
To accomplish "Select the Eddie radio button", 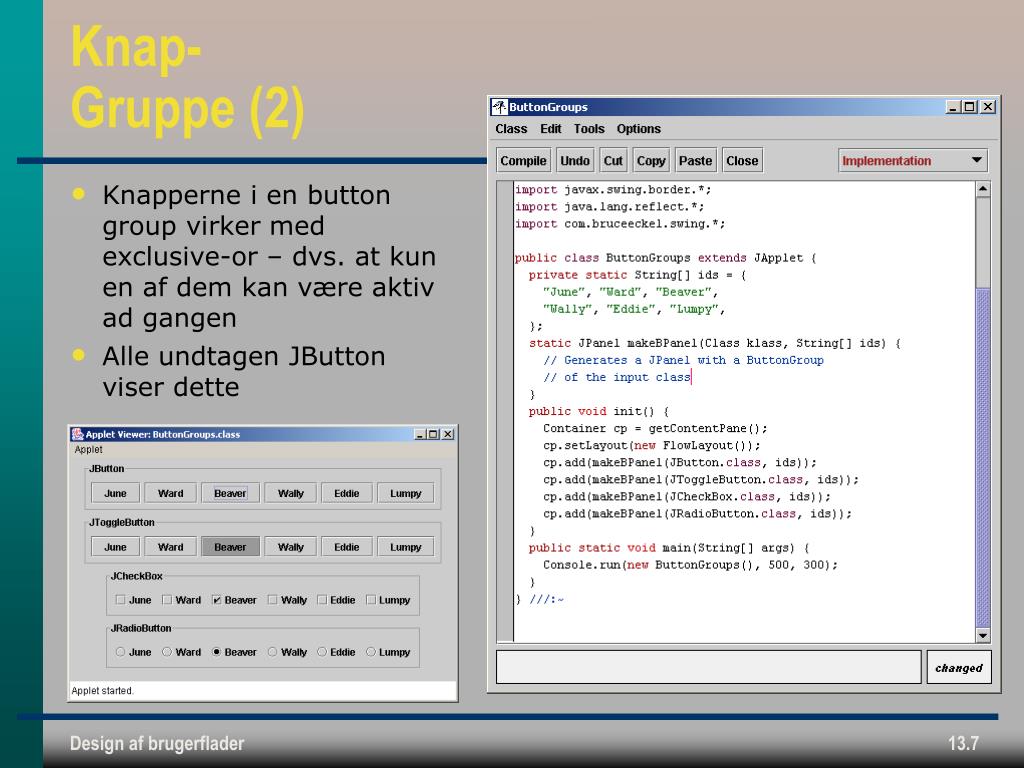I will (336, 652).
